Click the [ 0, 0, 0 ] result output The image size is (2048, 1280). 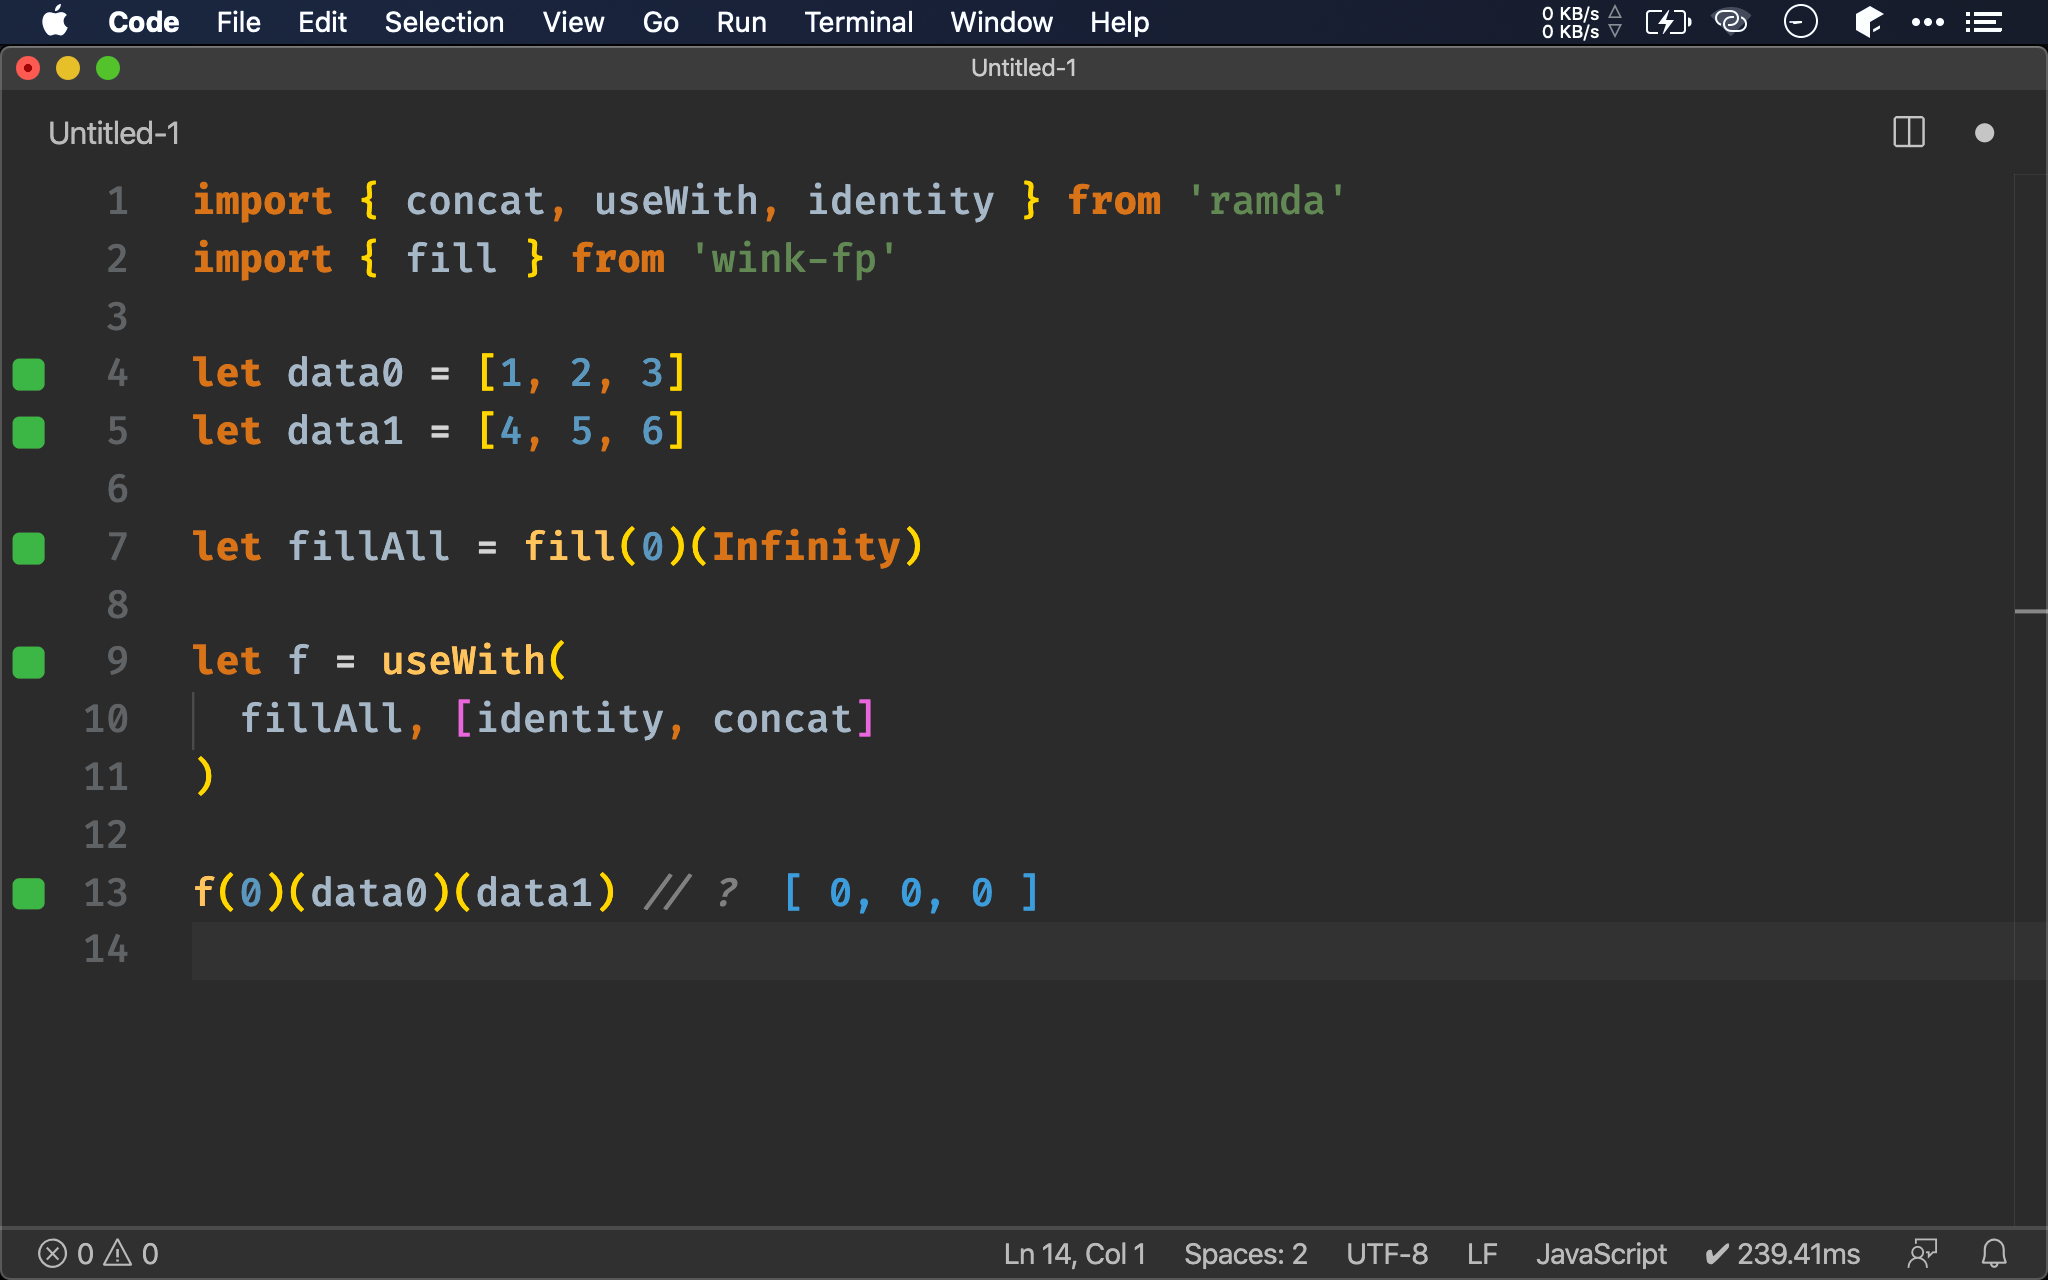click(x=911, y=892)
